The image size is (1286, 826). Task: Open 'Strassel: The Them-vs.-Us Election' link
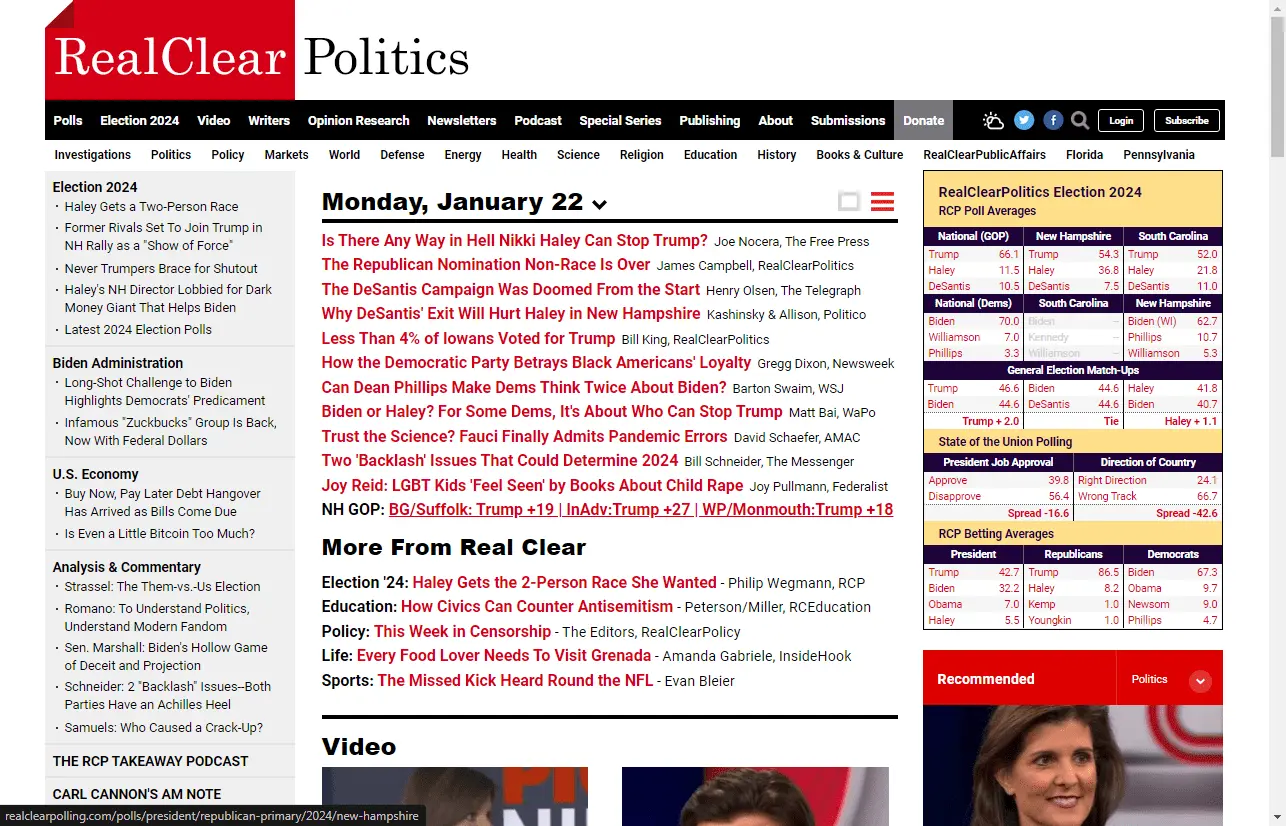[x=163, y=587]
